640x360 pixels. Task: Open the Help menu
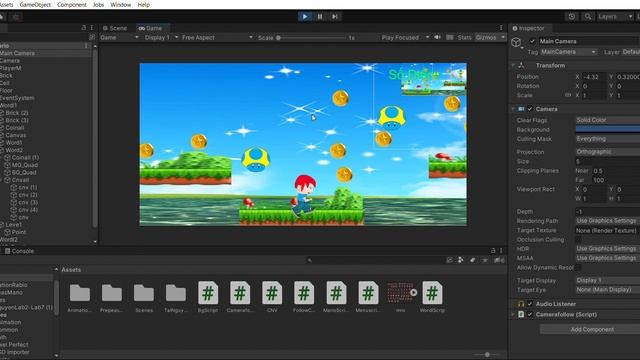coord(143,4)
